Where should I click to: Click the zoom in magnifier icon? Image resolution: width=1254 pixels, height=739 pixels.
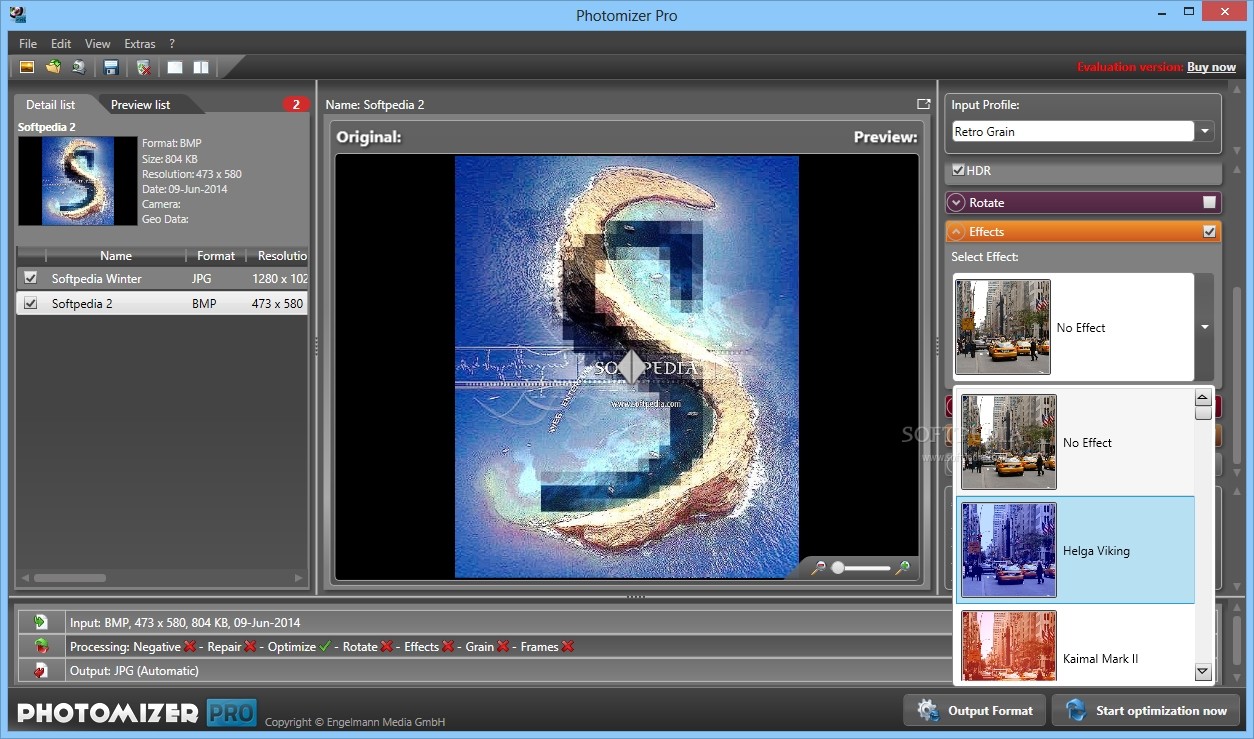coord(902,568)
